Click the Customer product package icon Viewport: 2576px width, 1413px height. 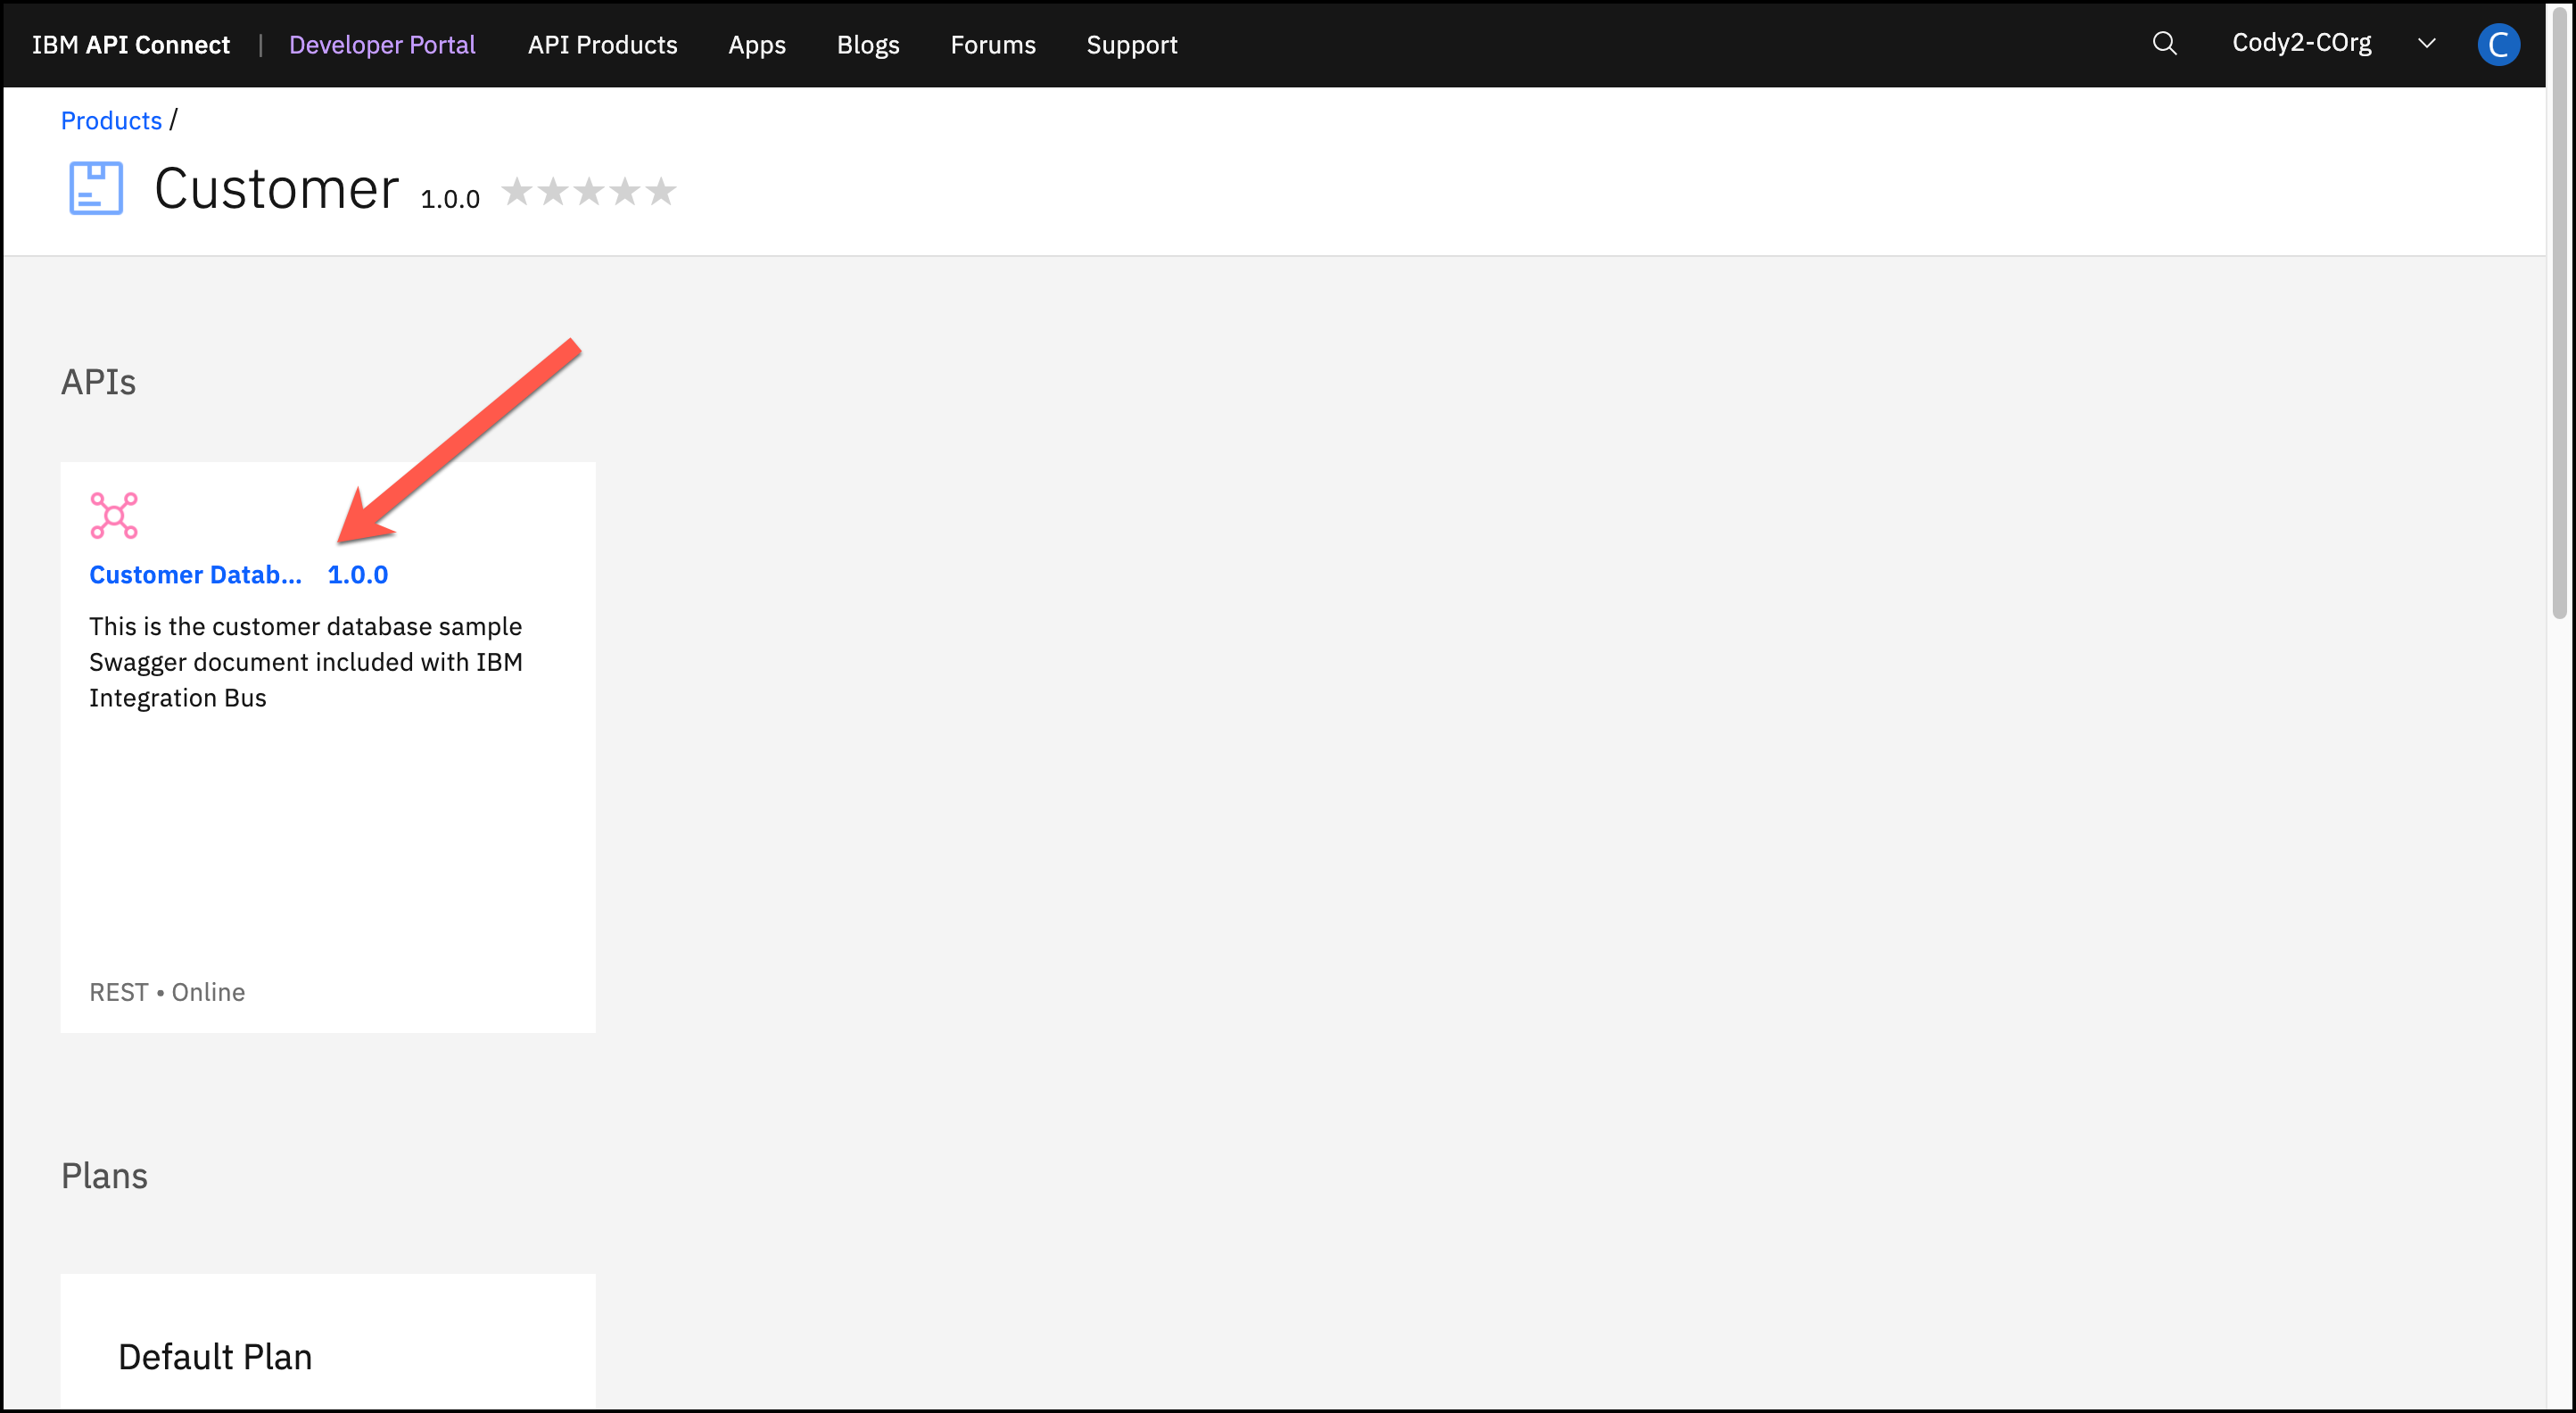point(96,188)
